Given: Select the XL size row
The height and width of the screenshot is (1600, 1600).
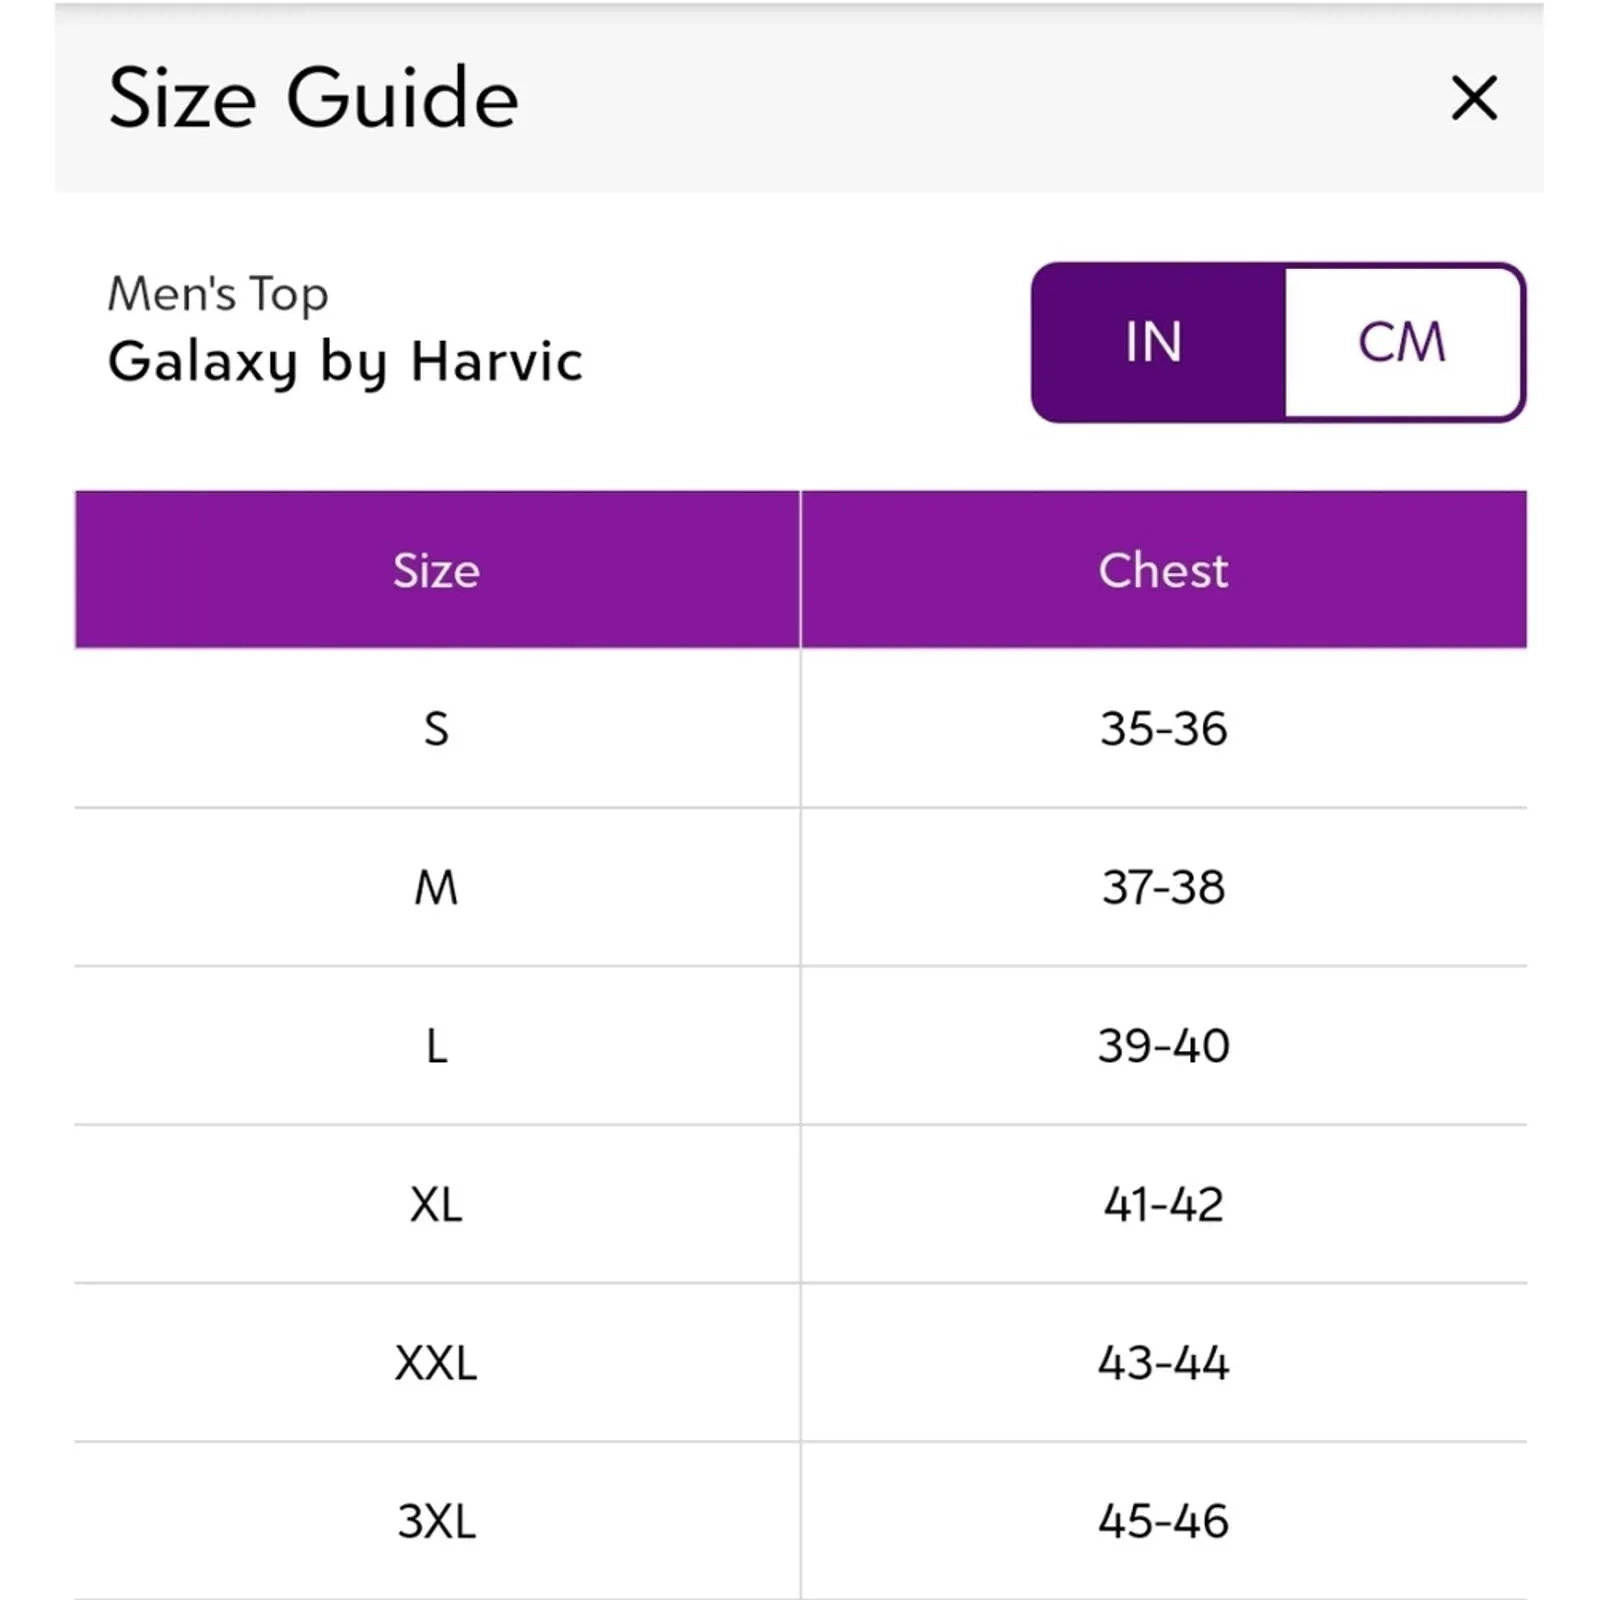Looking at the screenshot, I should pyautogui.click(x=436, y=1204).
